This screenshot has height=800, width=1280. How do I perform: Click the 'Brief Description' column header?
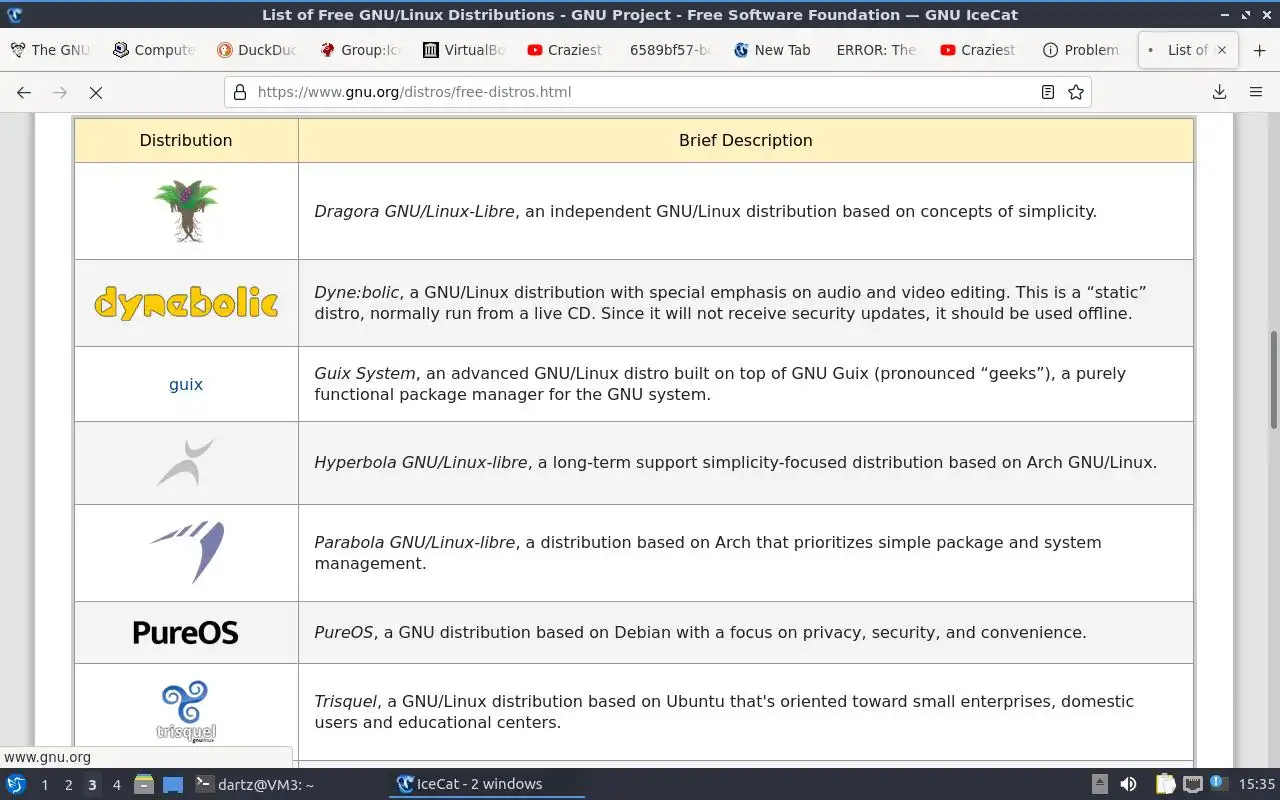point(746,140)
